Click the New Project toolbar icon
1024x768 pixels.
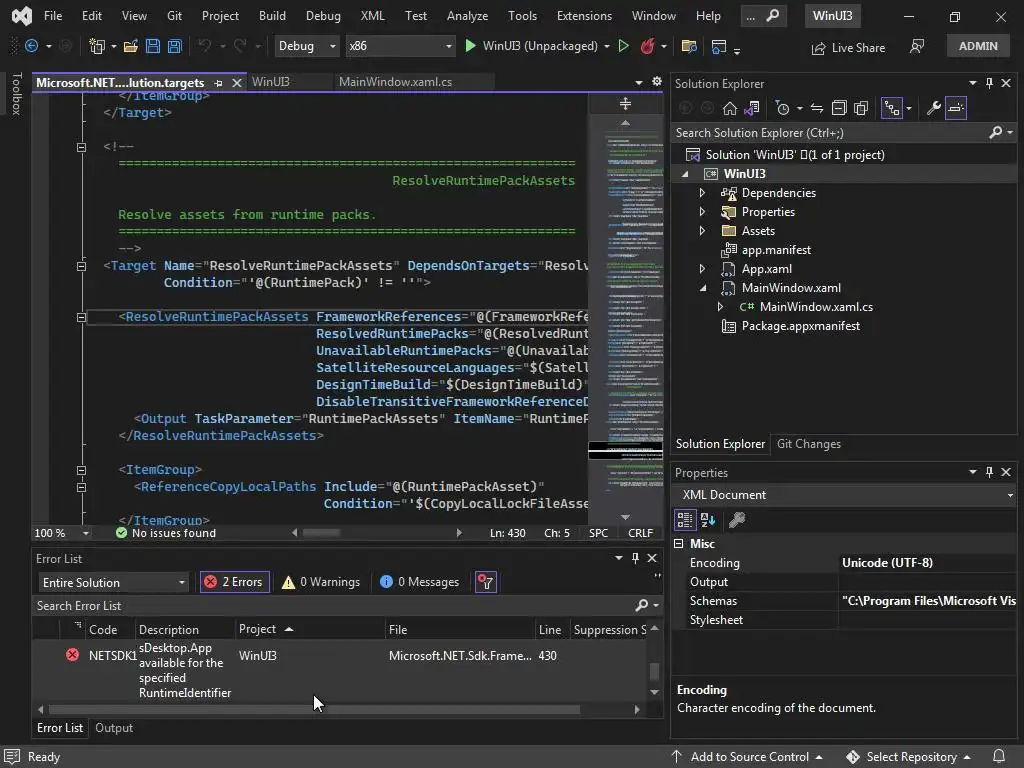point(97,46)
